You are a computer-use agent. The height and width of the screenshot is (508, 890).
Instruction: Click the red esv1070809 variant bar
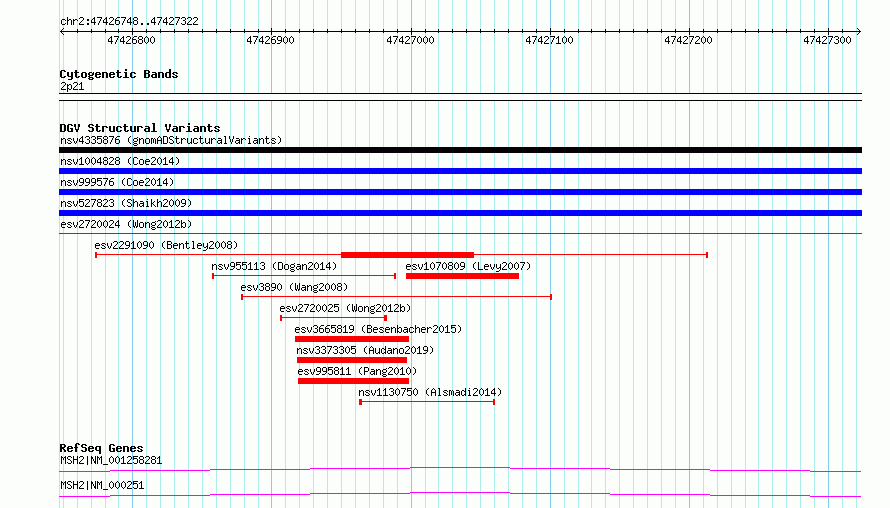pyautogui.click(x=463, y=276)
